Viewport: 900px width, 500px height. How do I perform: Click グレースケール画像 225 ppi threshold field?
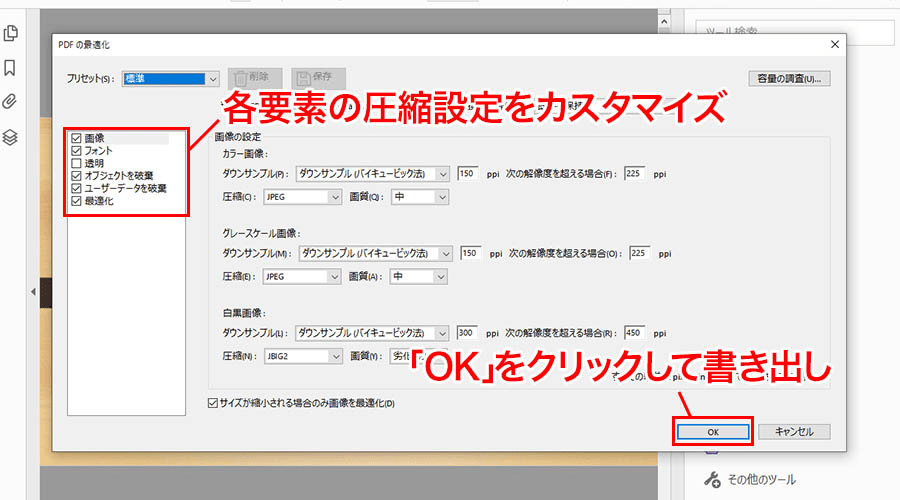tap(640, 253)
